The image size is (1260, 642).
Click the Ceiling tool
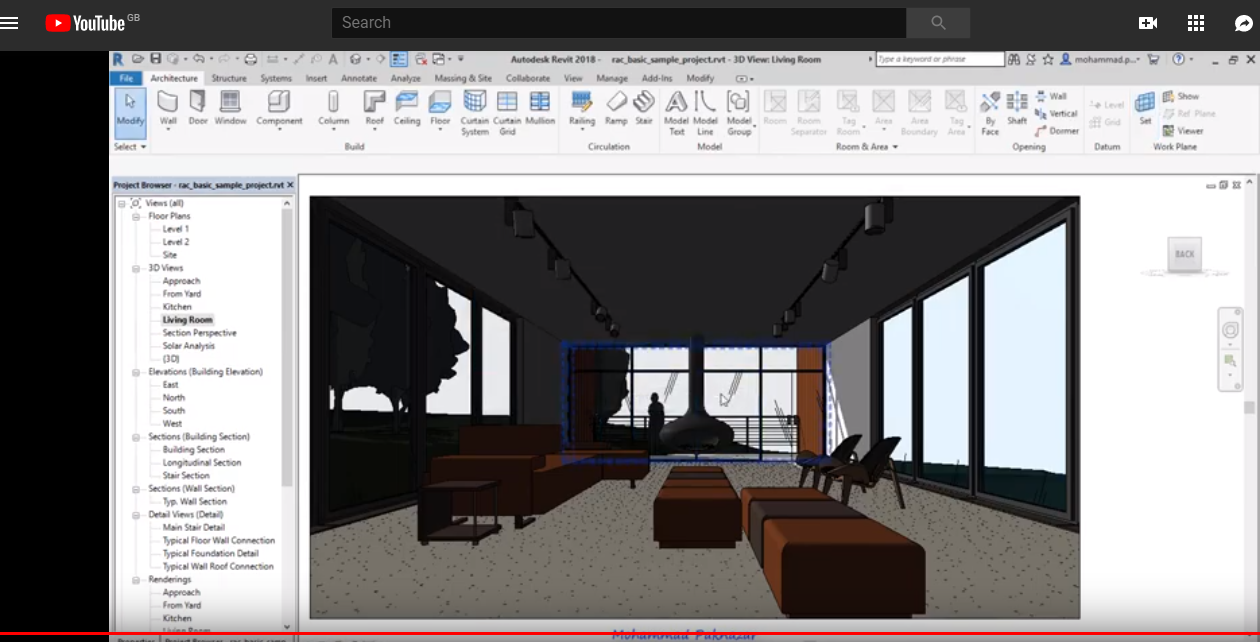(407, 109)
